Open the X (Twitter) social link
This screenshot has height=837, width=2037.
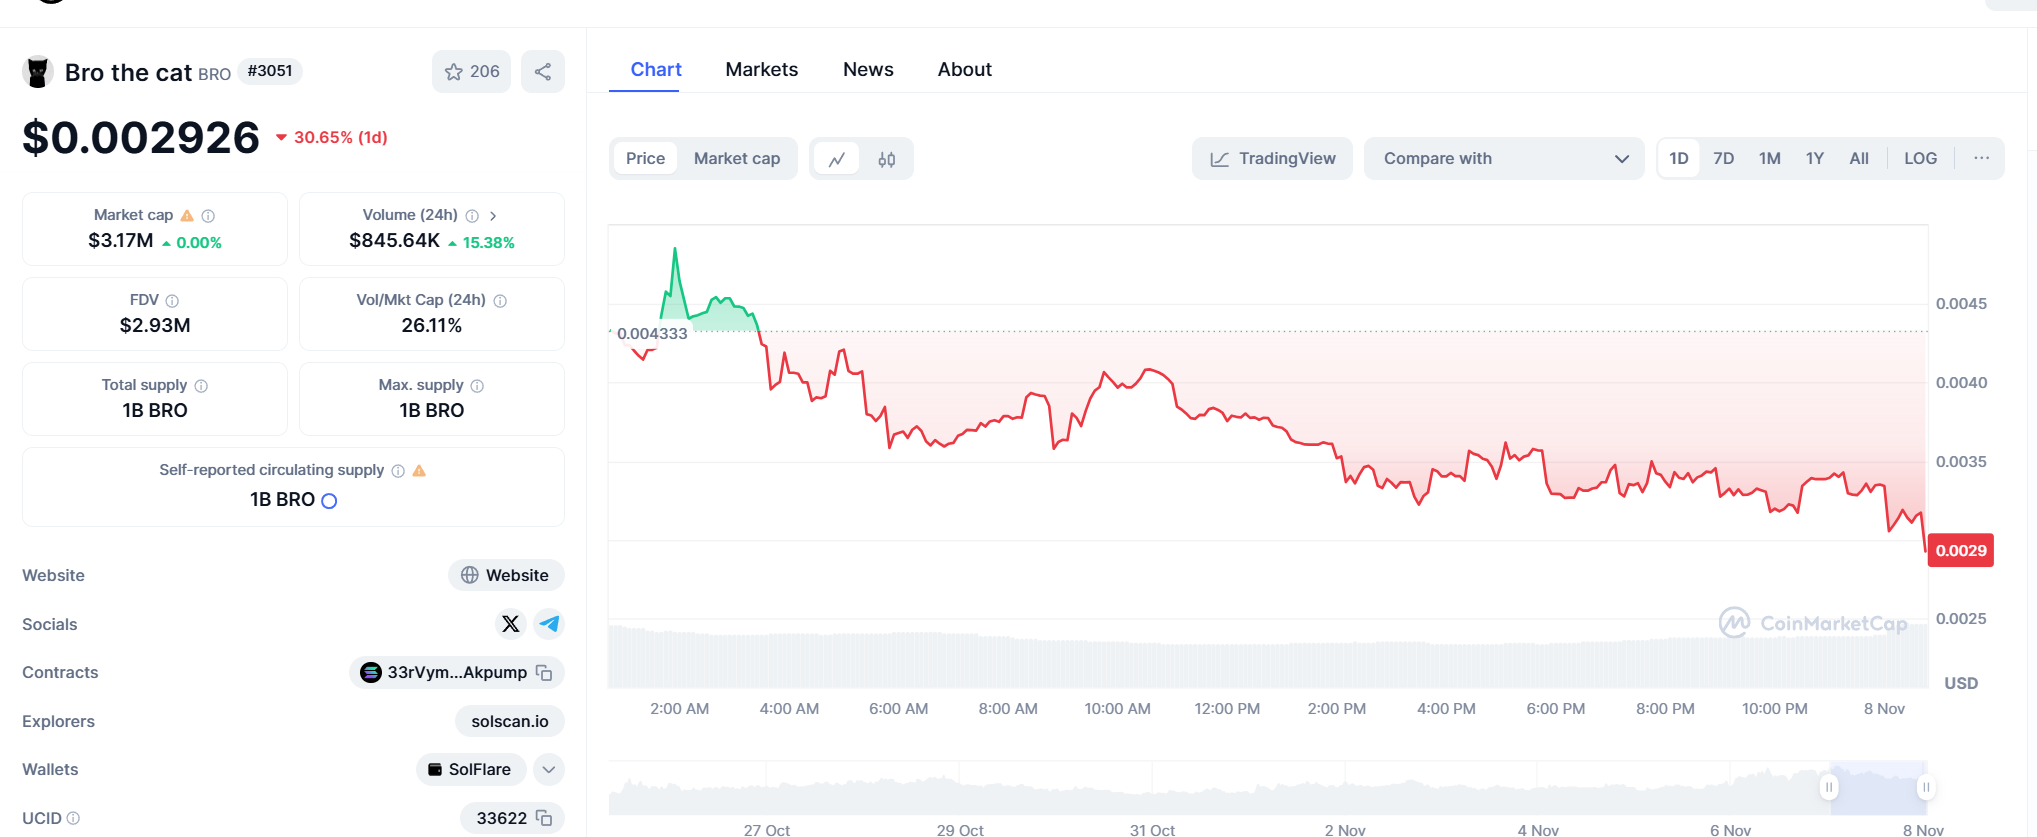510,624
